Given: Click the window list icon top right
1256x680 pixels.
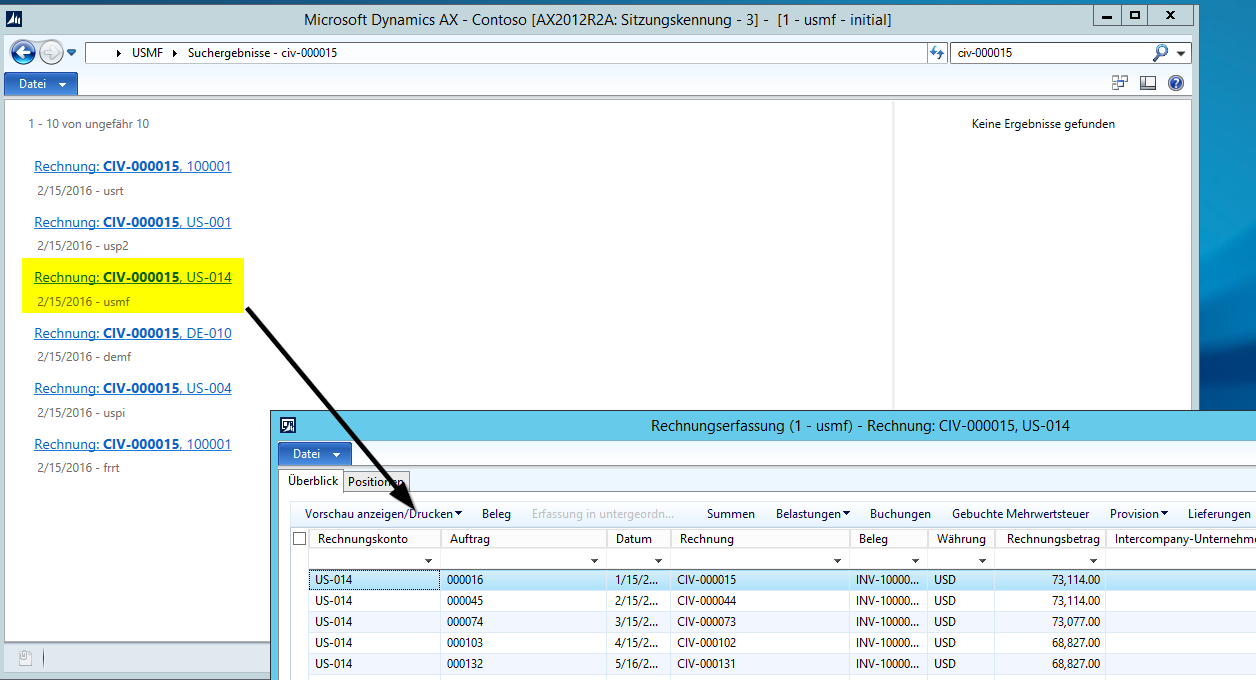Looking at the screenshot, I should tap(1120, 84).
